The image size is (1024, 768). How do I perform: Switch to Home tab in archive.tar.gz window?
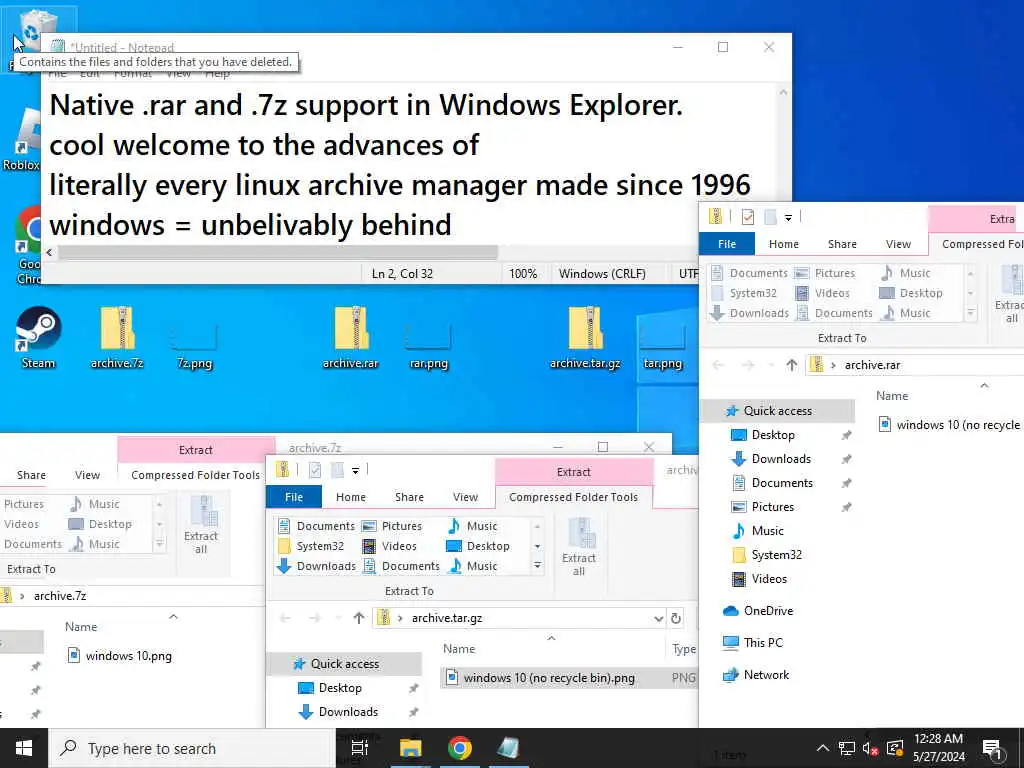coord(351,497)
